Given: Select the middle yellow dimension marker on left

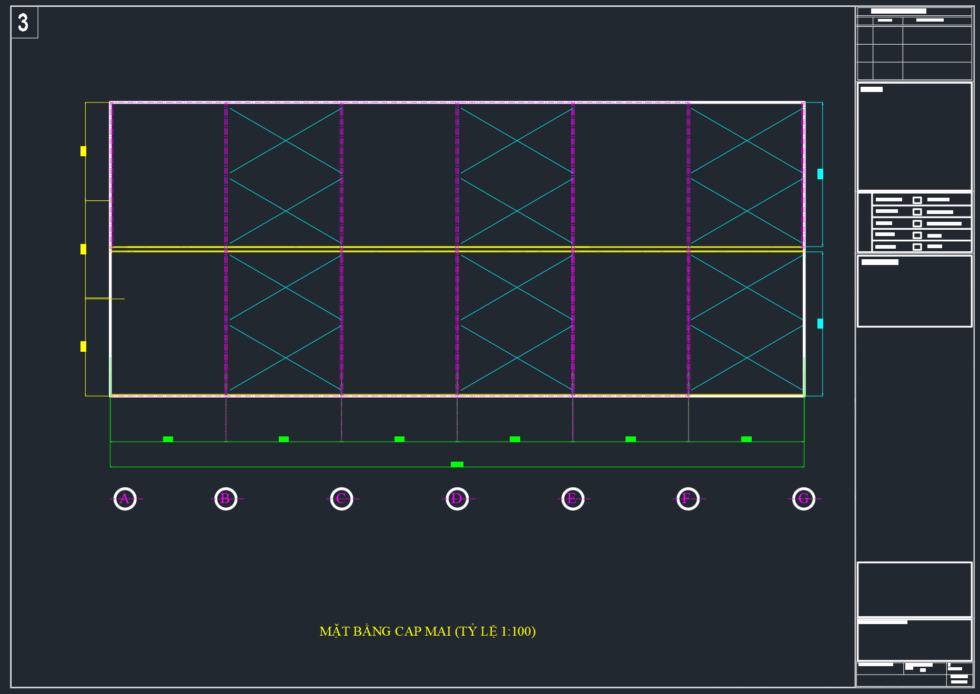Looking at the screenshot, I should [x=83, y=249].
